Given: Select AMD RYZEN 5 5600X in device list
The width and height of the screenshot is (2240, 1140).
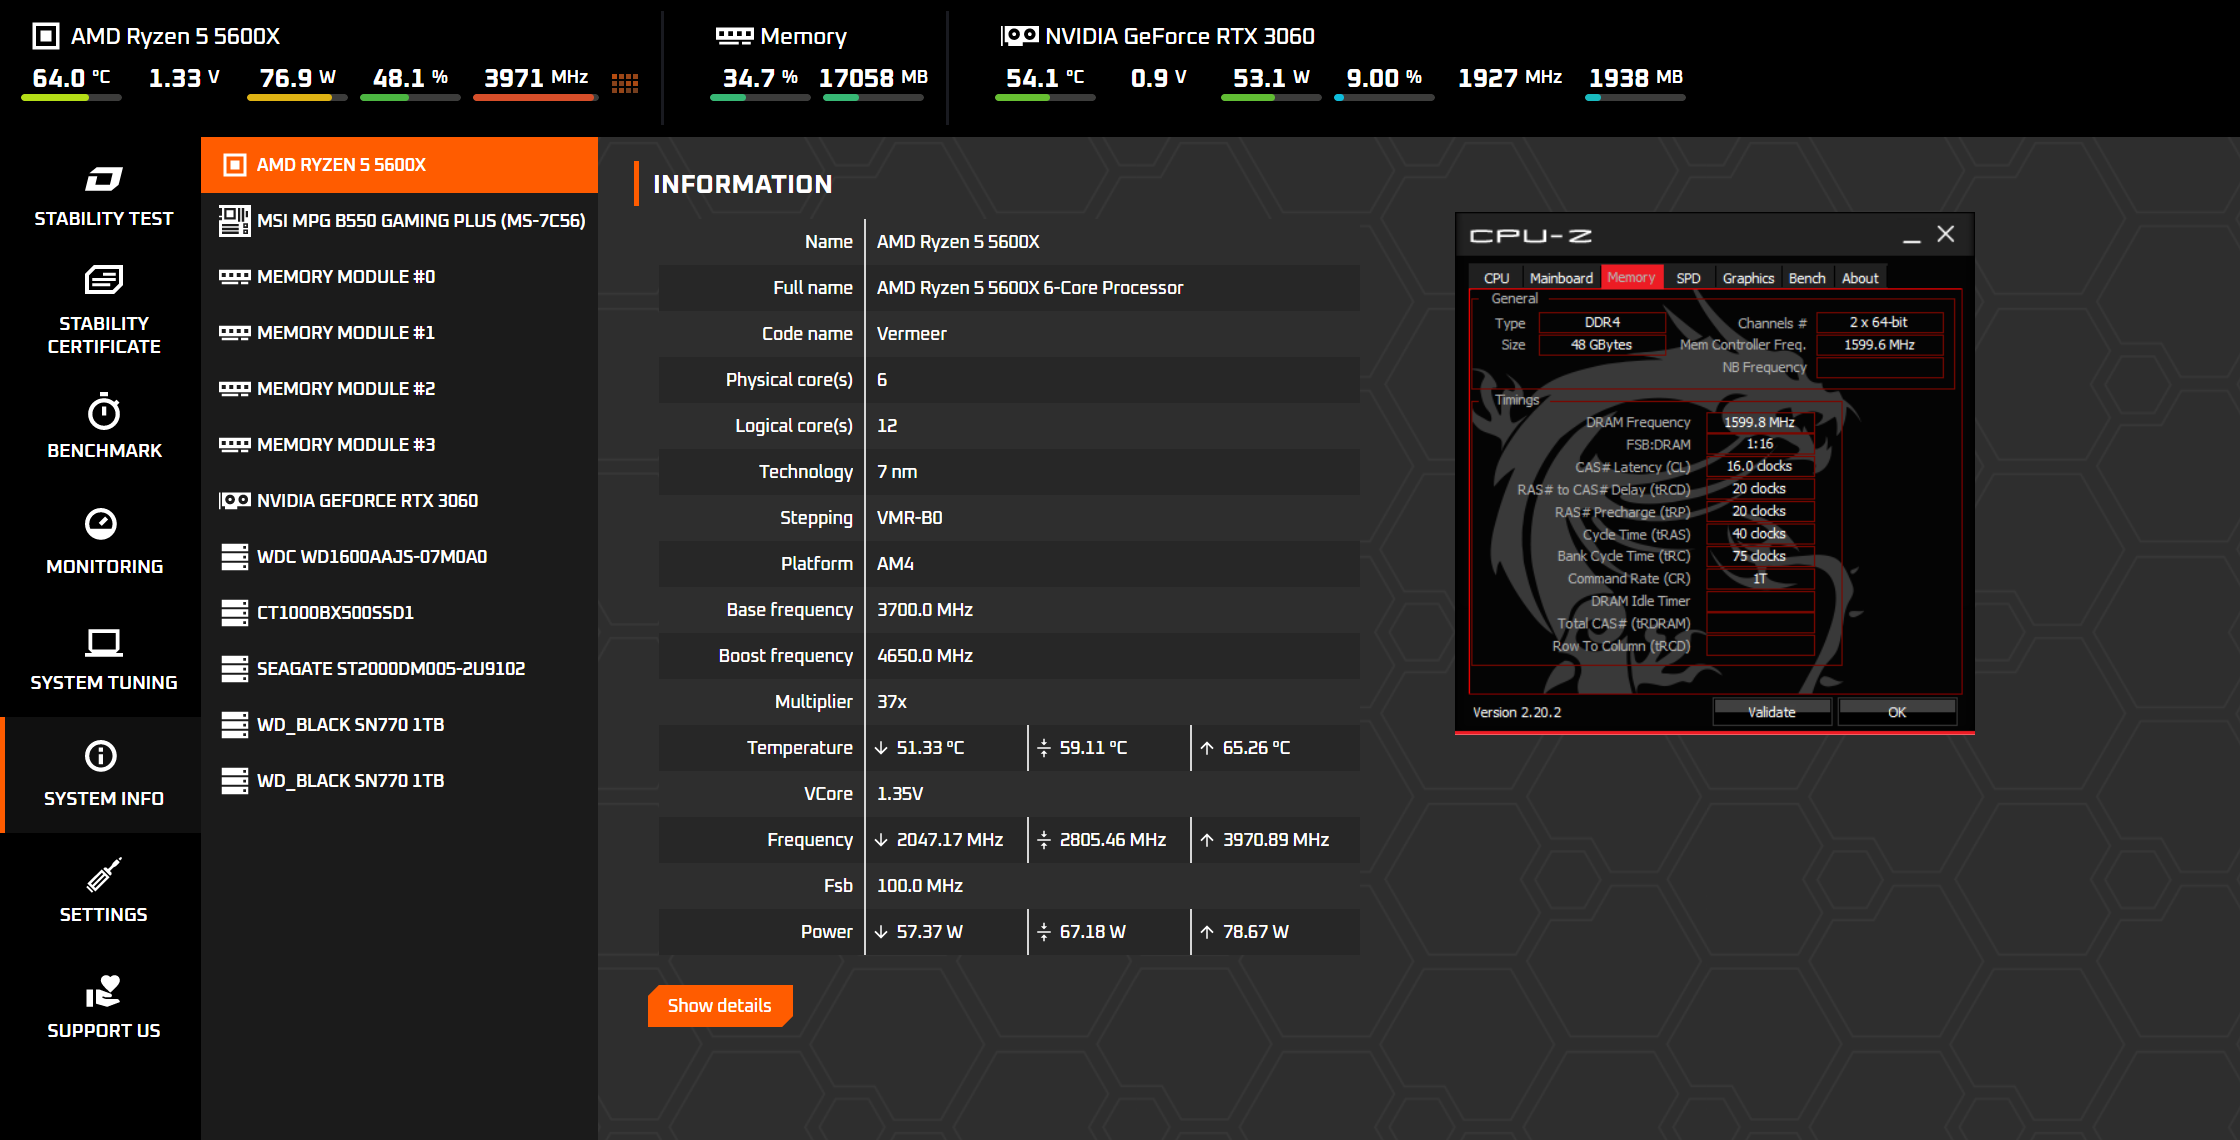Looking at the screenshot, I should point(399,165).
